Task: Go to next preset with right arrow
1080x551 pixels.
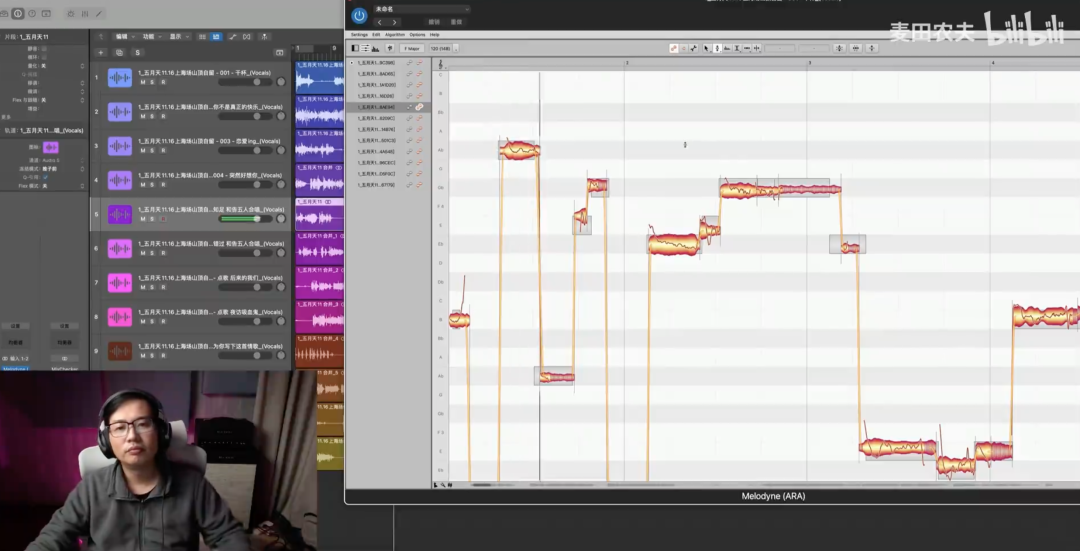Action: [x=394, y=22]
